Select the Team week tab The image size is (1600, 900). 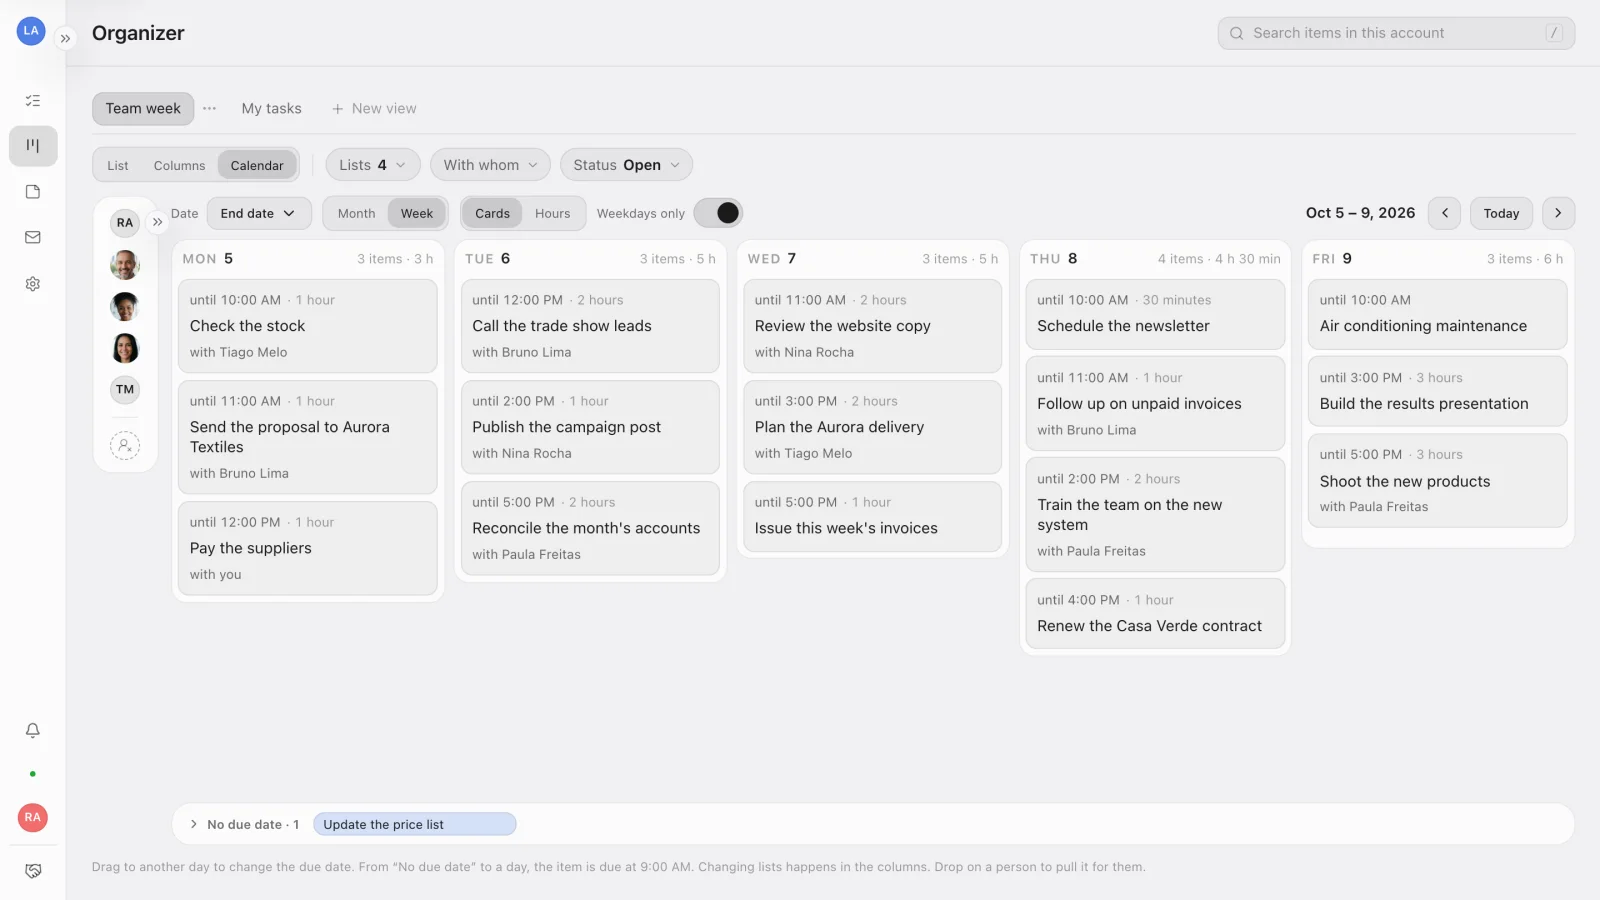tap(143, 108)
